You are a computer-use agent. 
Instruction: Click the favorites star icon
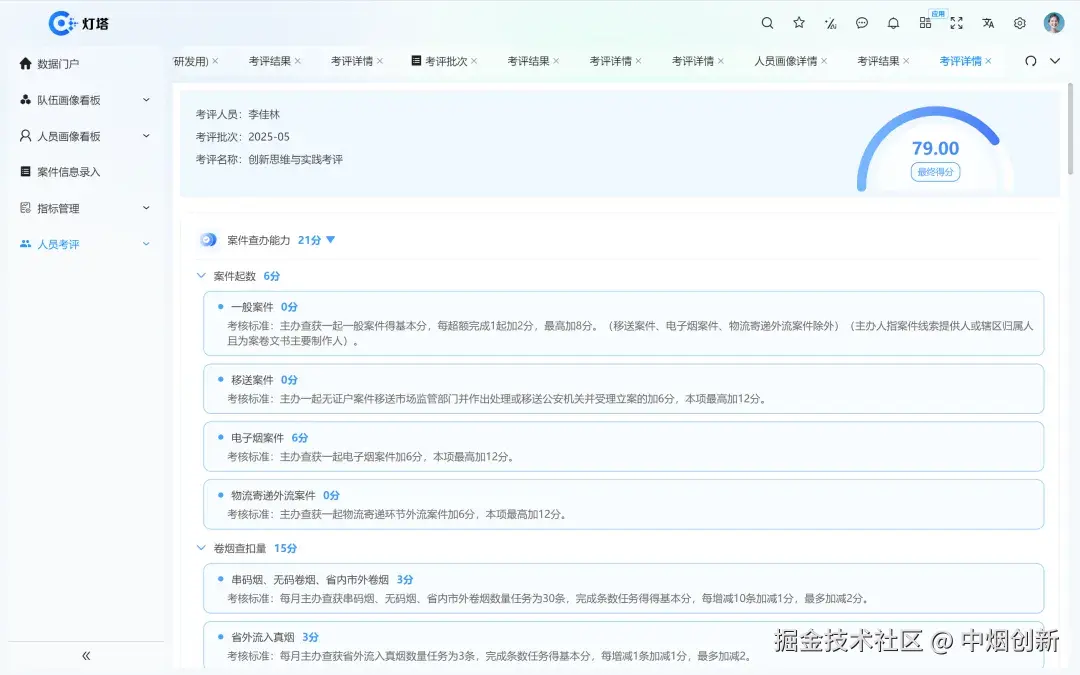797,22
